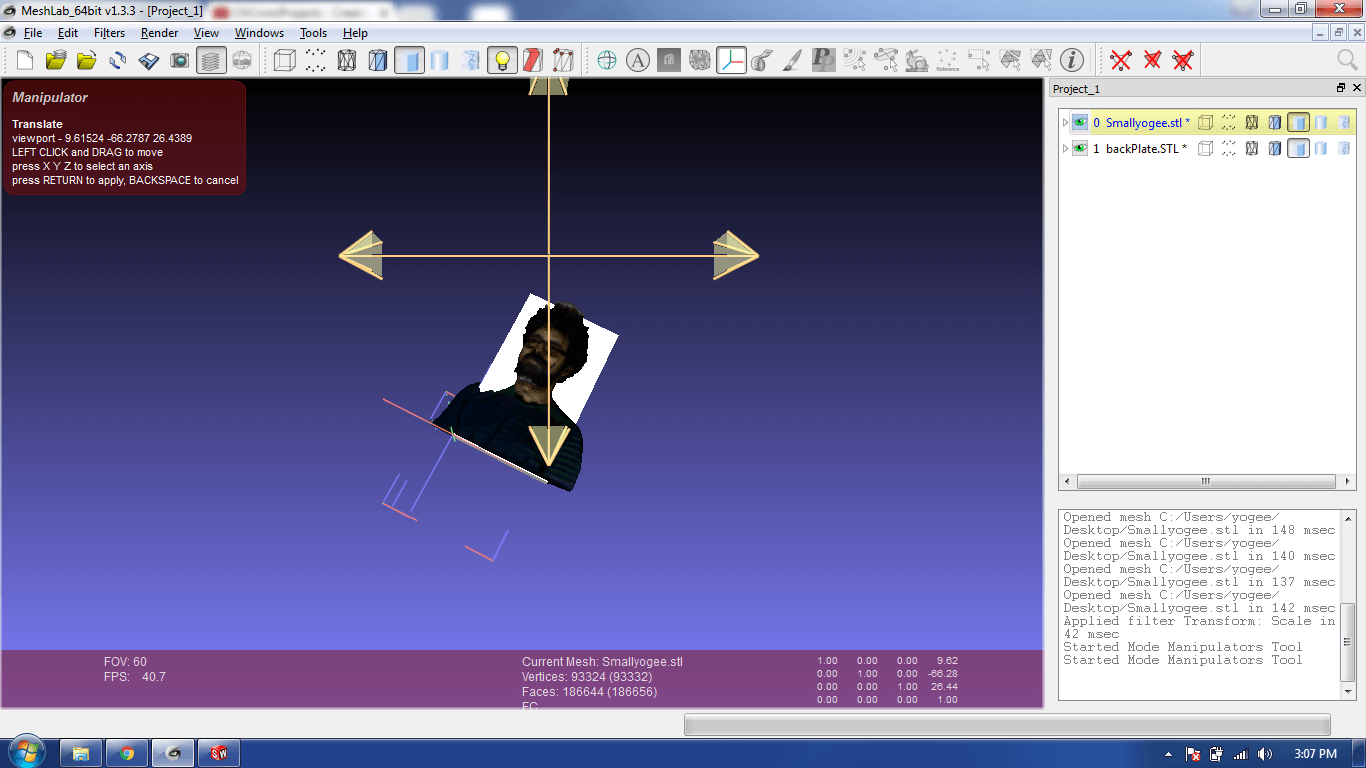Click the search magnifier icon
1366x768 pixels.
[x=1347, y=61]
